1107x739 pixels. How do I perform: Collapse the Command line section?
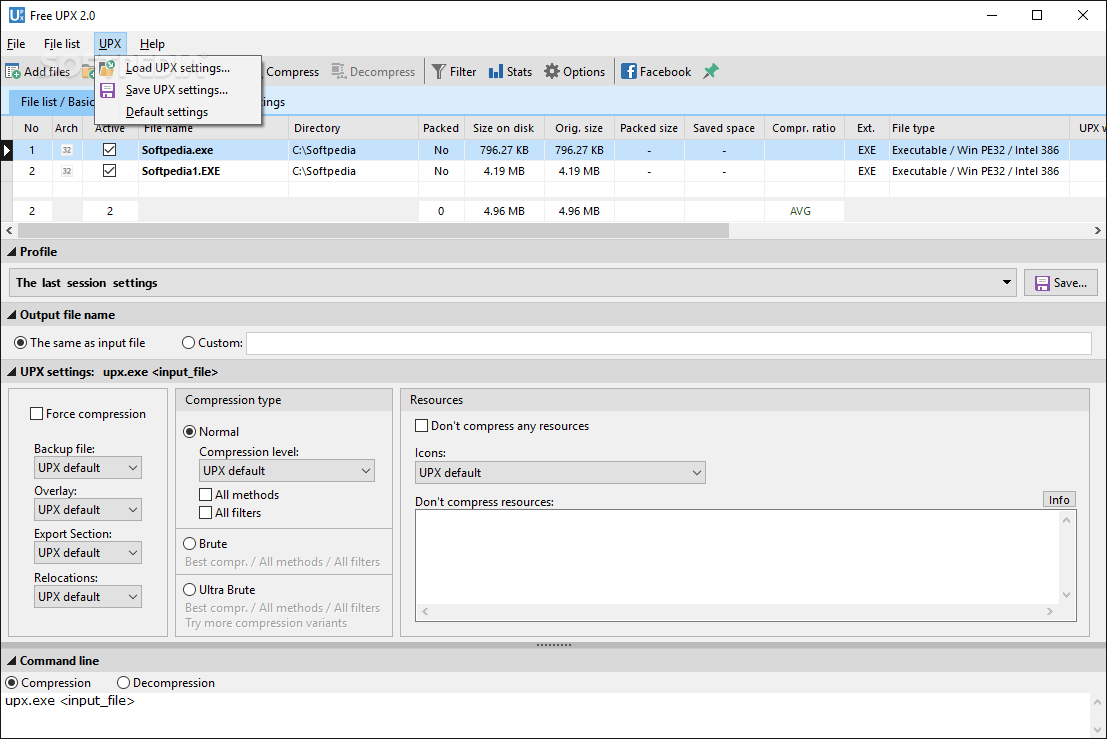(x=11, y=661)
